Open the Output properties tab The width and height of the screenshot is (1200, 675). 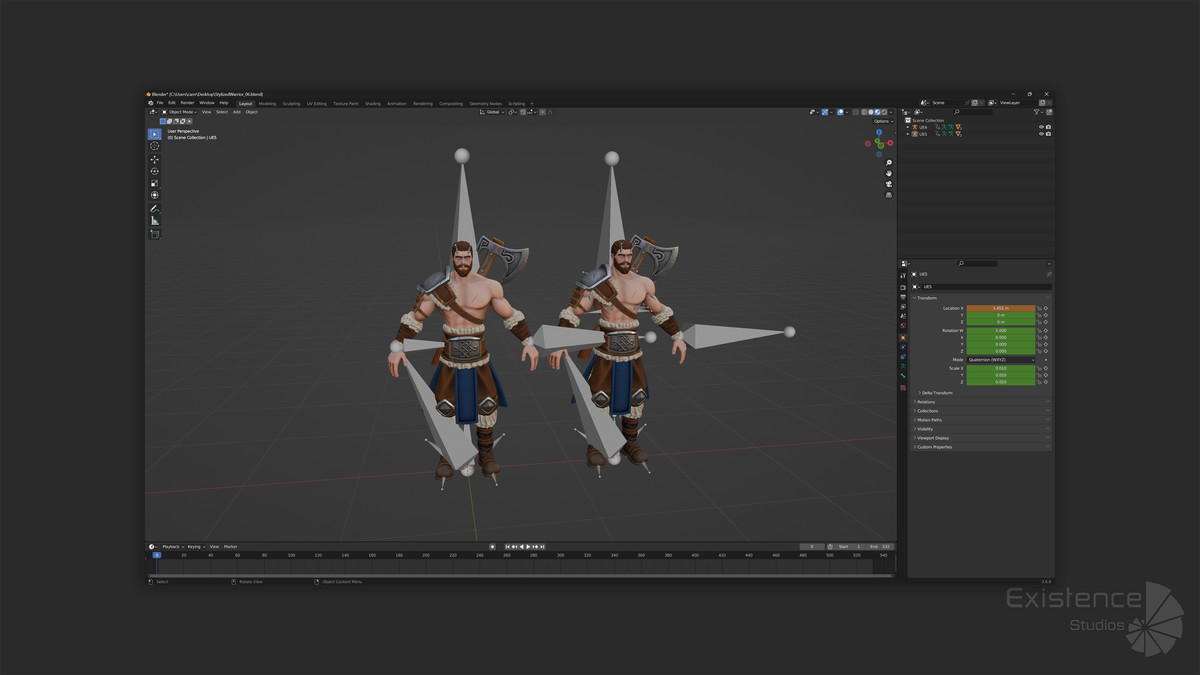coord(903,297)
